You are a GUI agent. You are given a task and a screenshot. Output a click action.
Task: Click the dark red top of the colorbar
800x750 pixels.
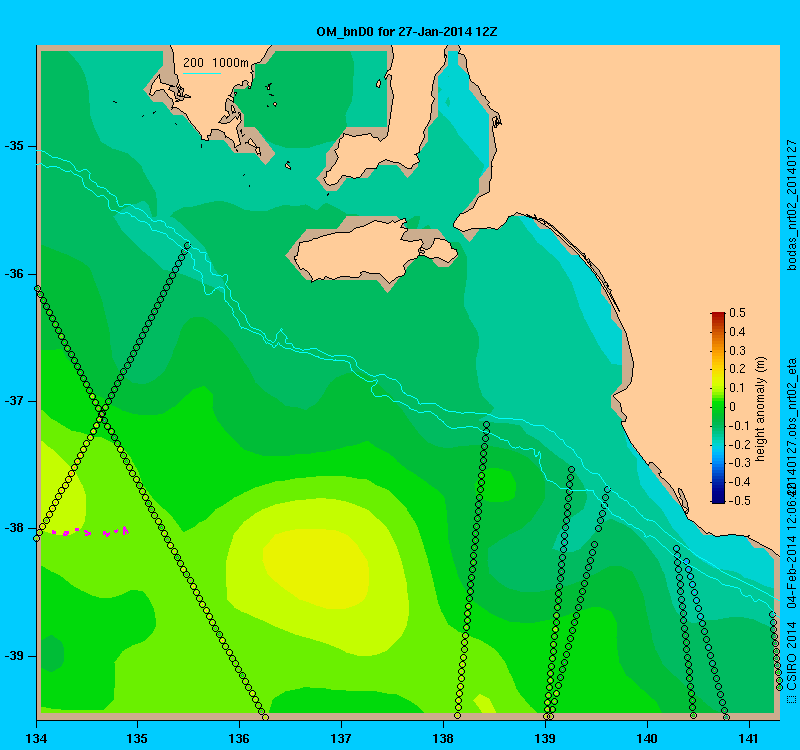point(718,315)
